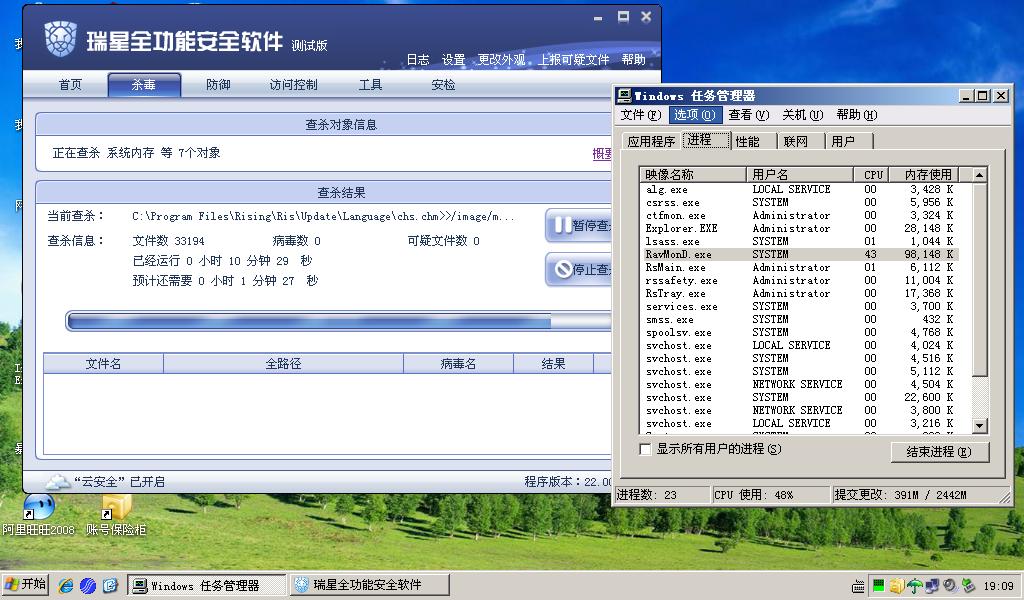Click the Rising lion shield logo

pyautogui.click(x=61, y=39)
